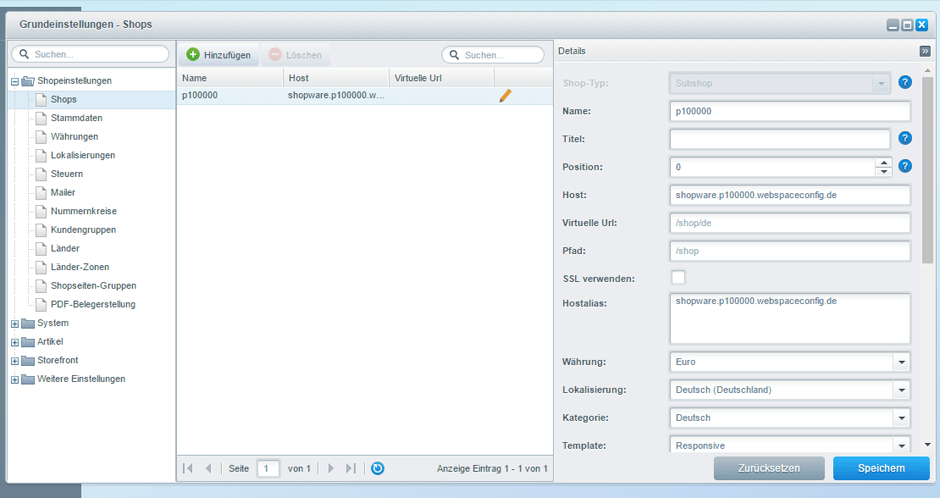Image resolution: width=940 pixels, height=498 pixels.
Task: Click the help icon next to Titel
Action: point(905,138)
